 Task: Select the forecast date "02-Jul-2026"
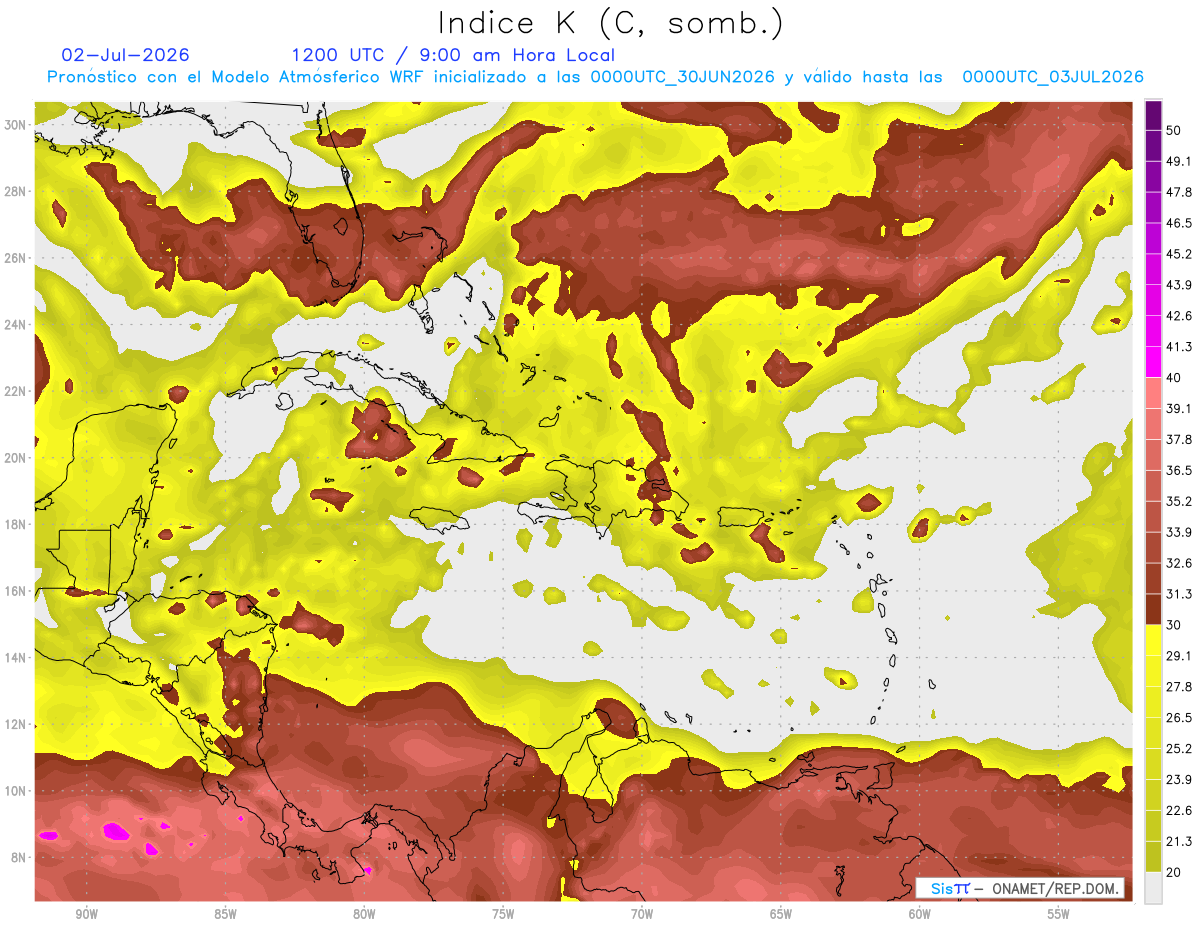pyautogui.click(x=125, y=55)
